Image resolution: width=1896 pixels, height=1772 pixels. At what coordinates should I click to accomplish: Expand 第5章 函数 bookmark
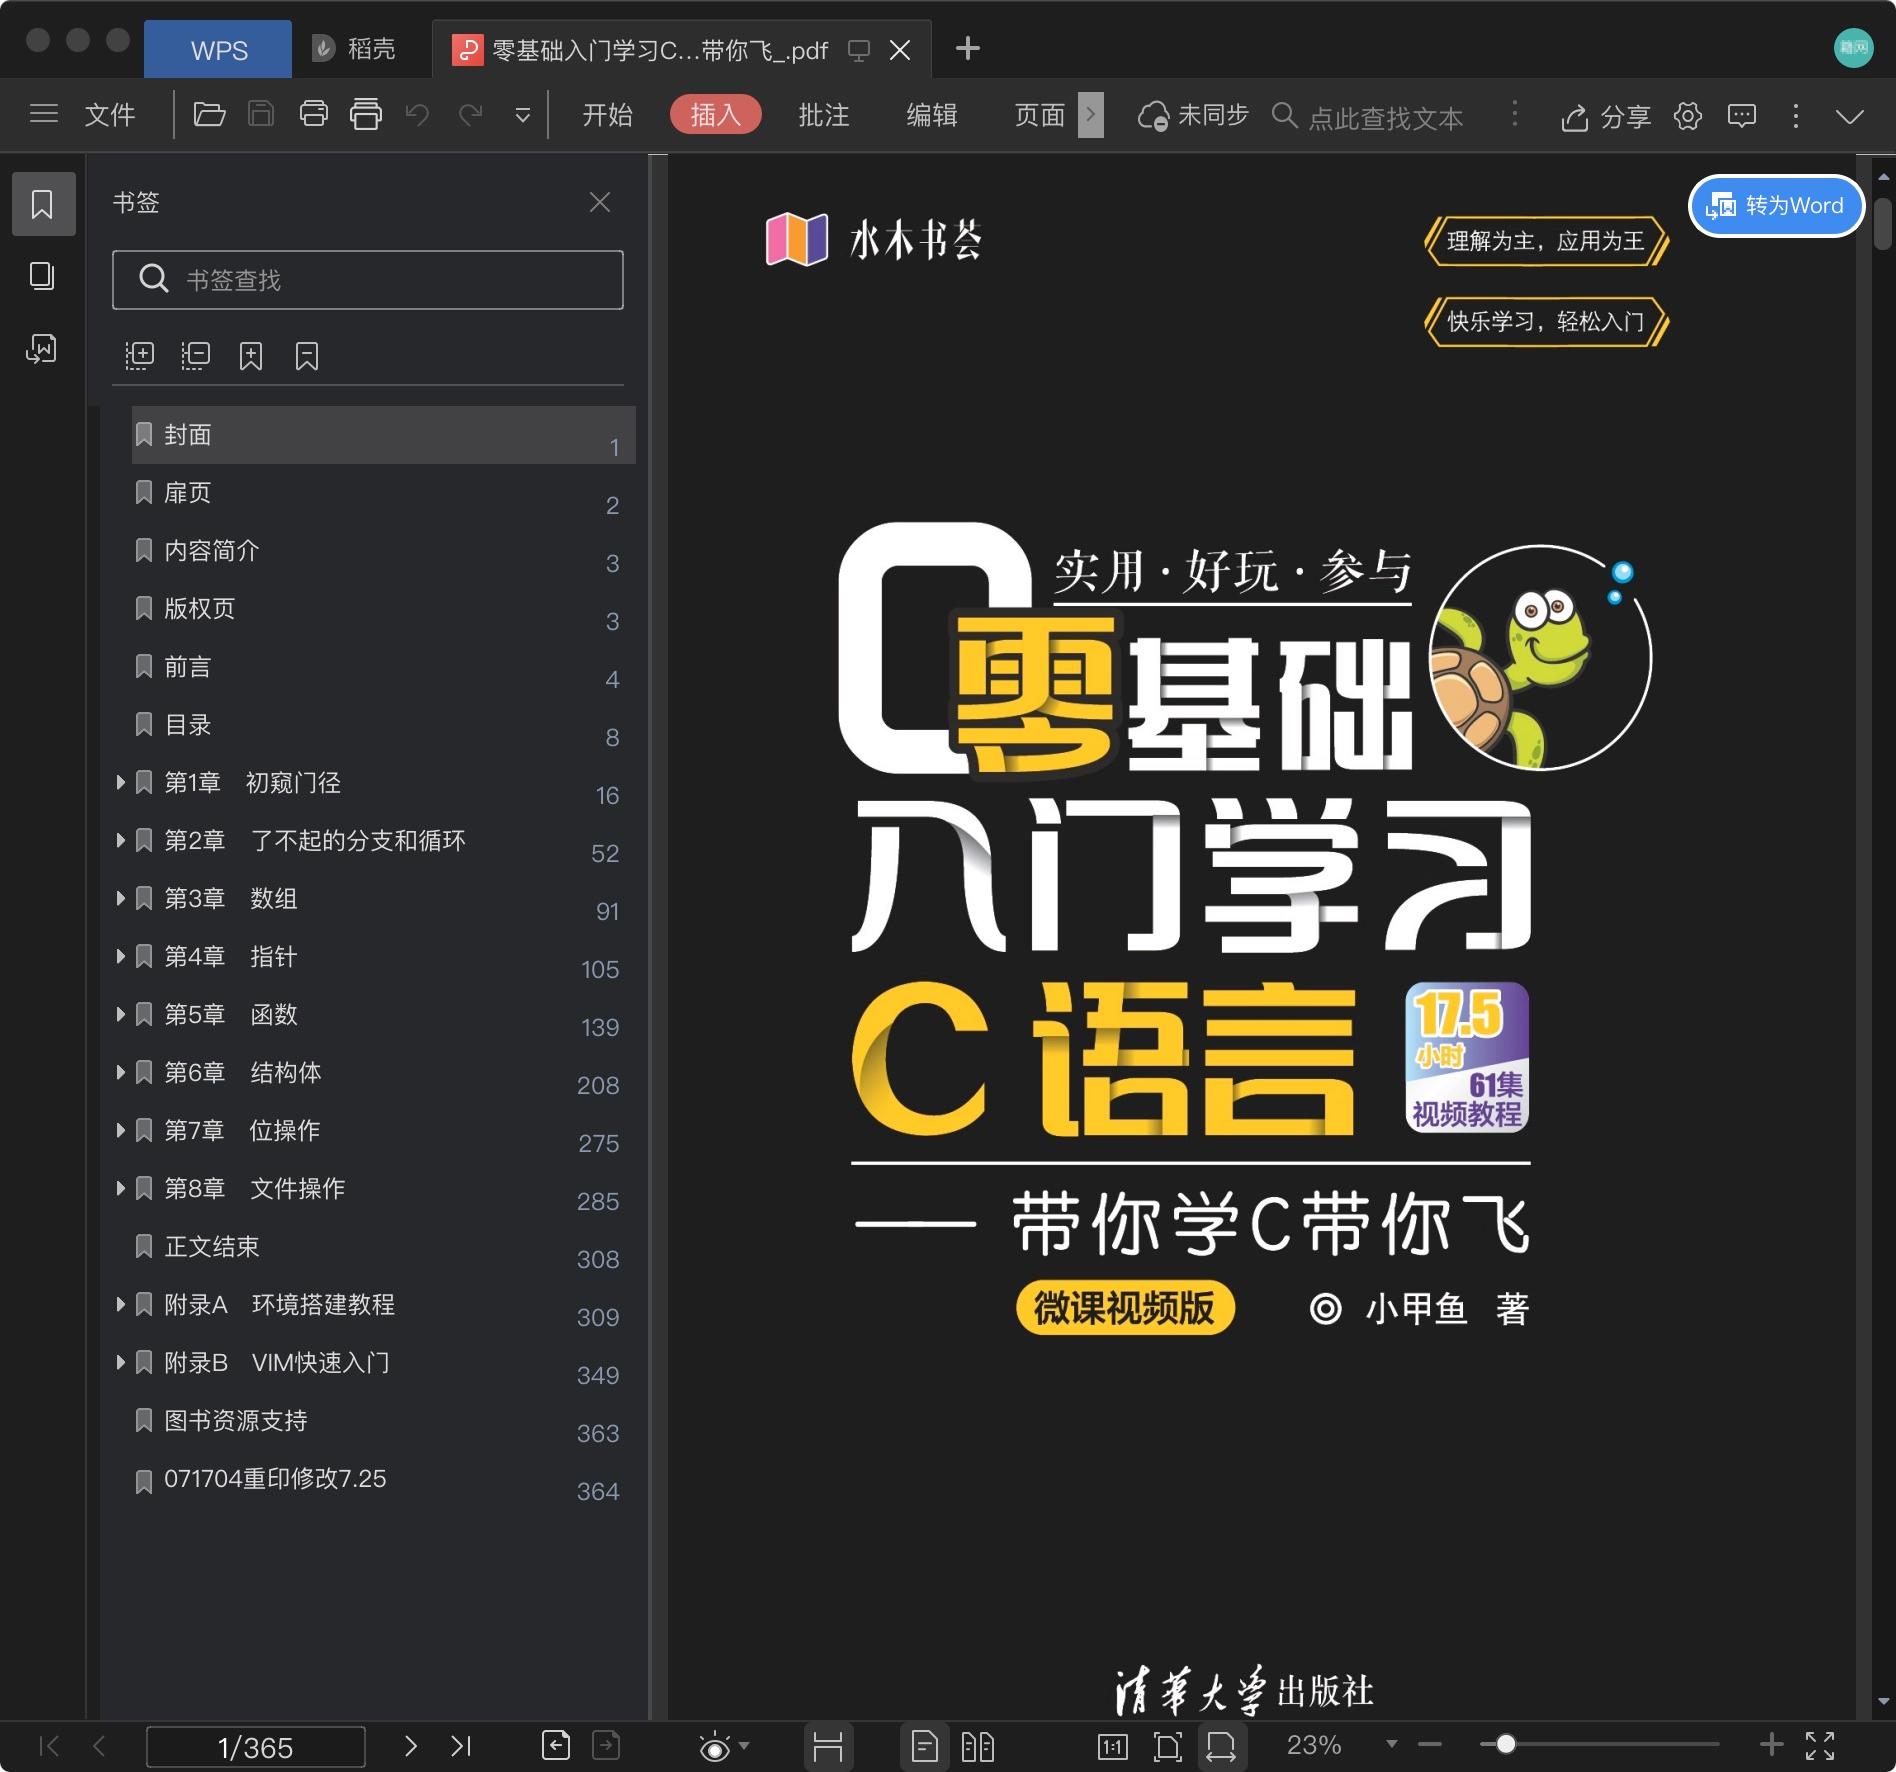120,1014
